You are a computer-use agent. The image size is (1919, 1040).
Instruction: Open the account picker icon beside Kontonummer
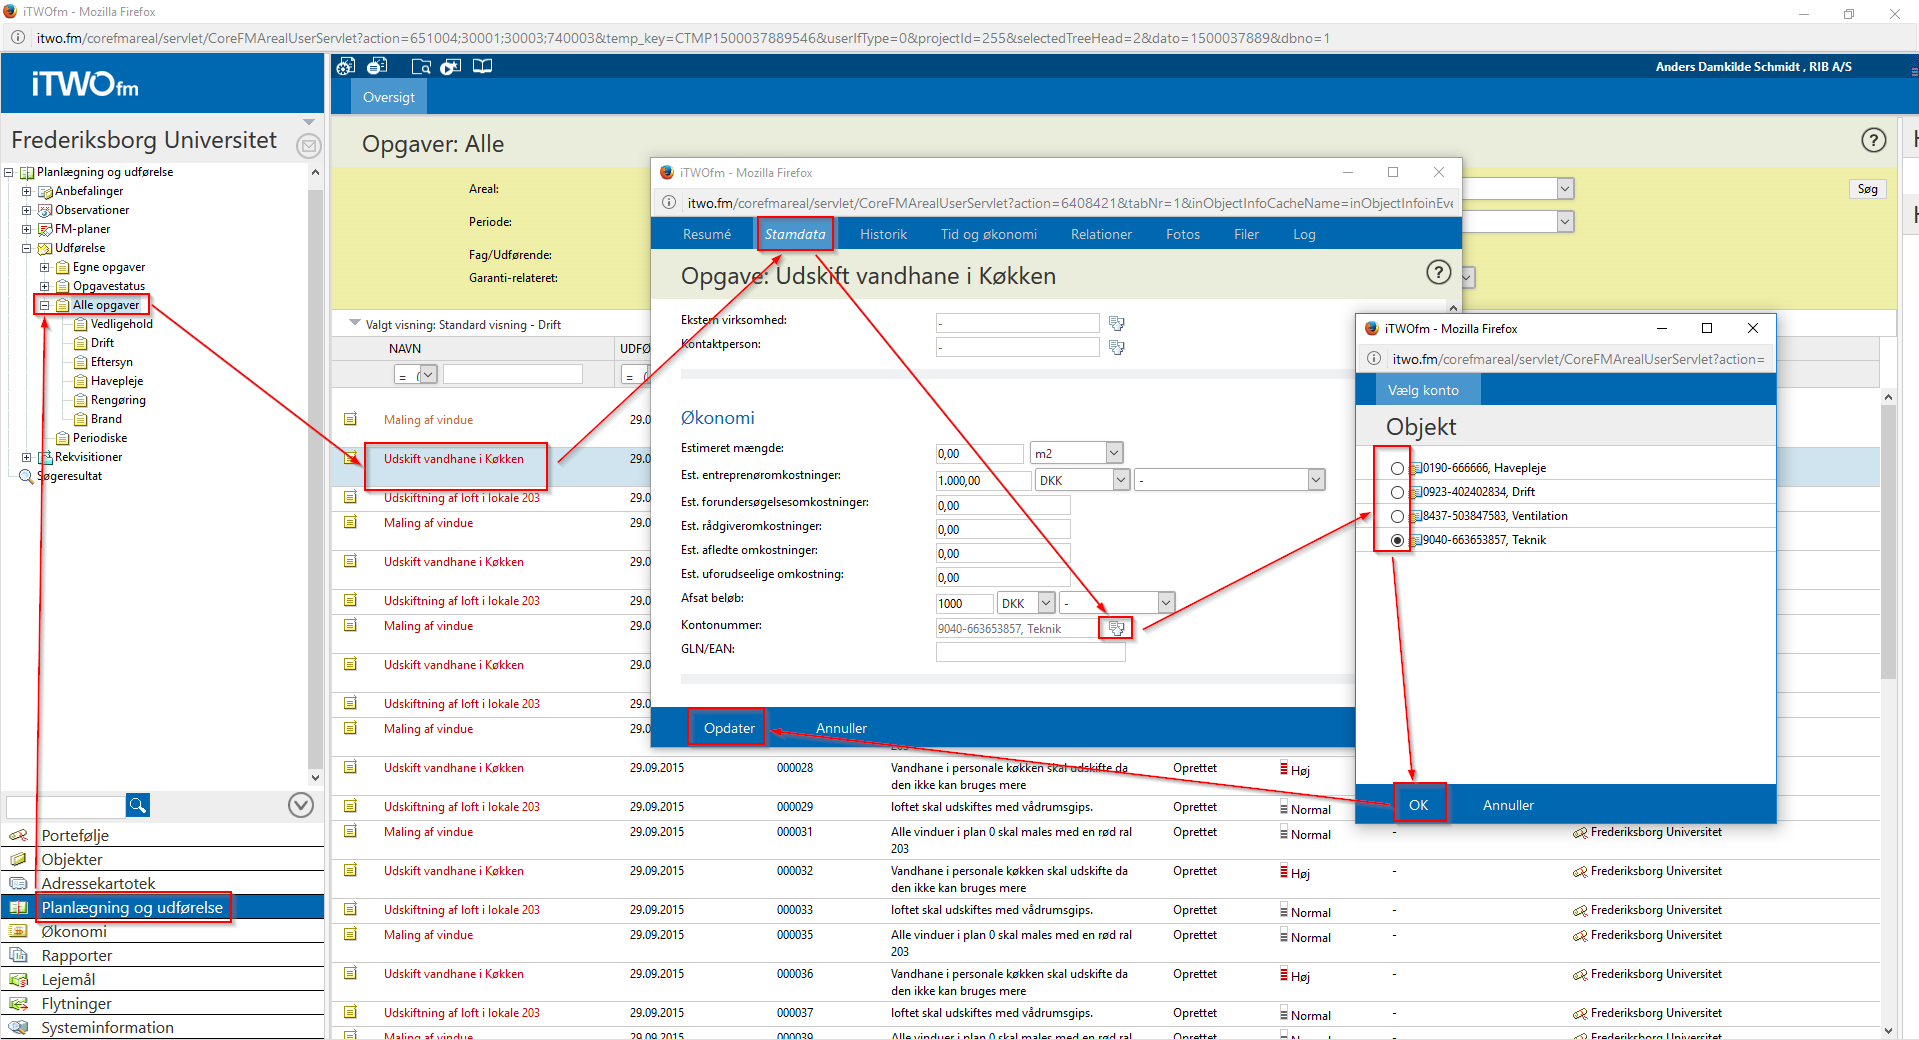tap(1116, 628)
